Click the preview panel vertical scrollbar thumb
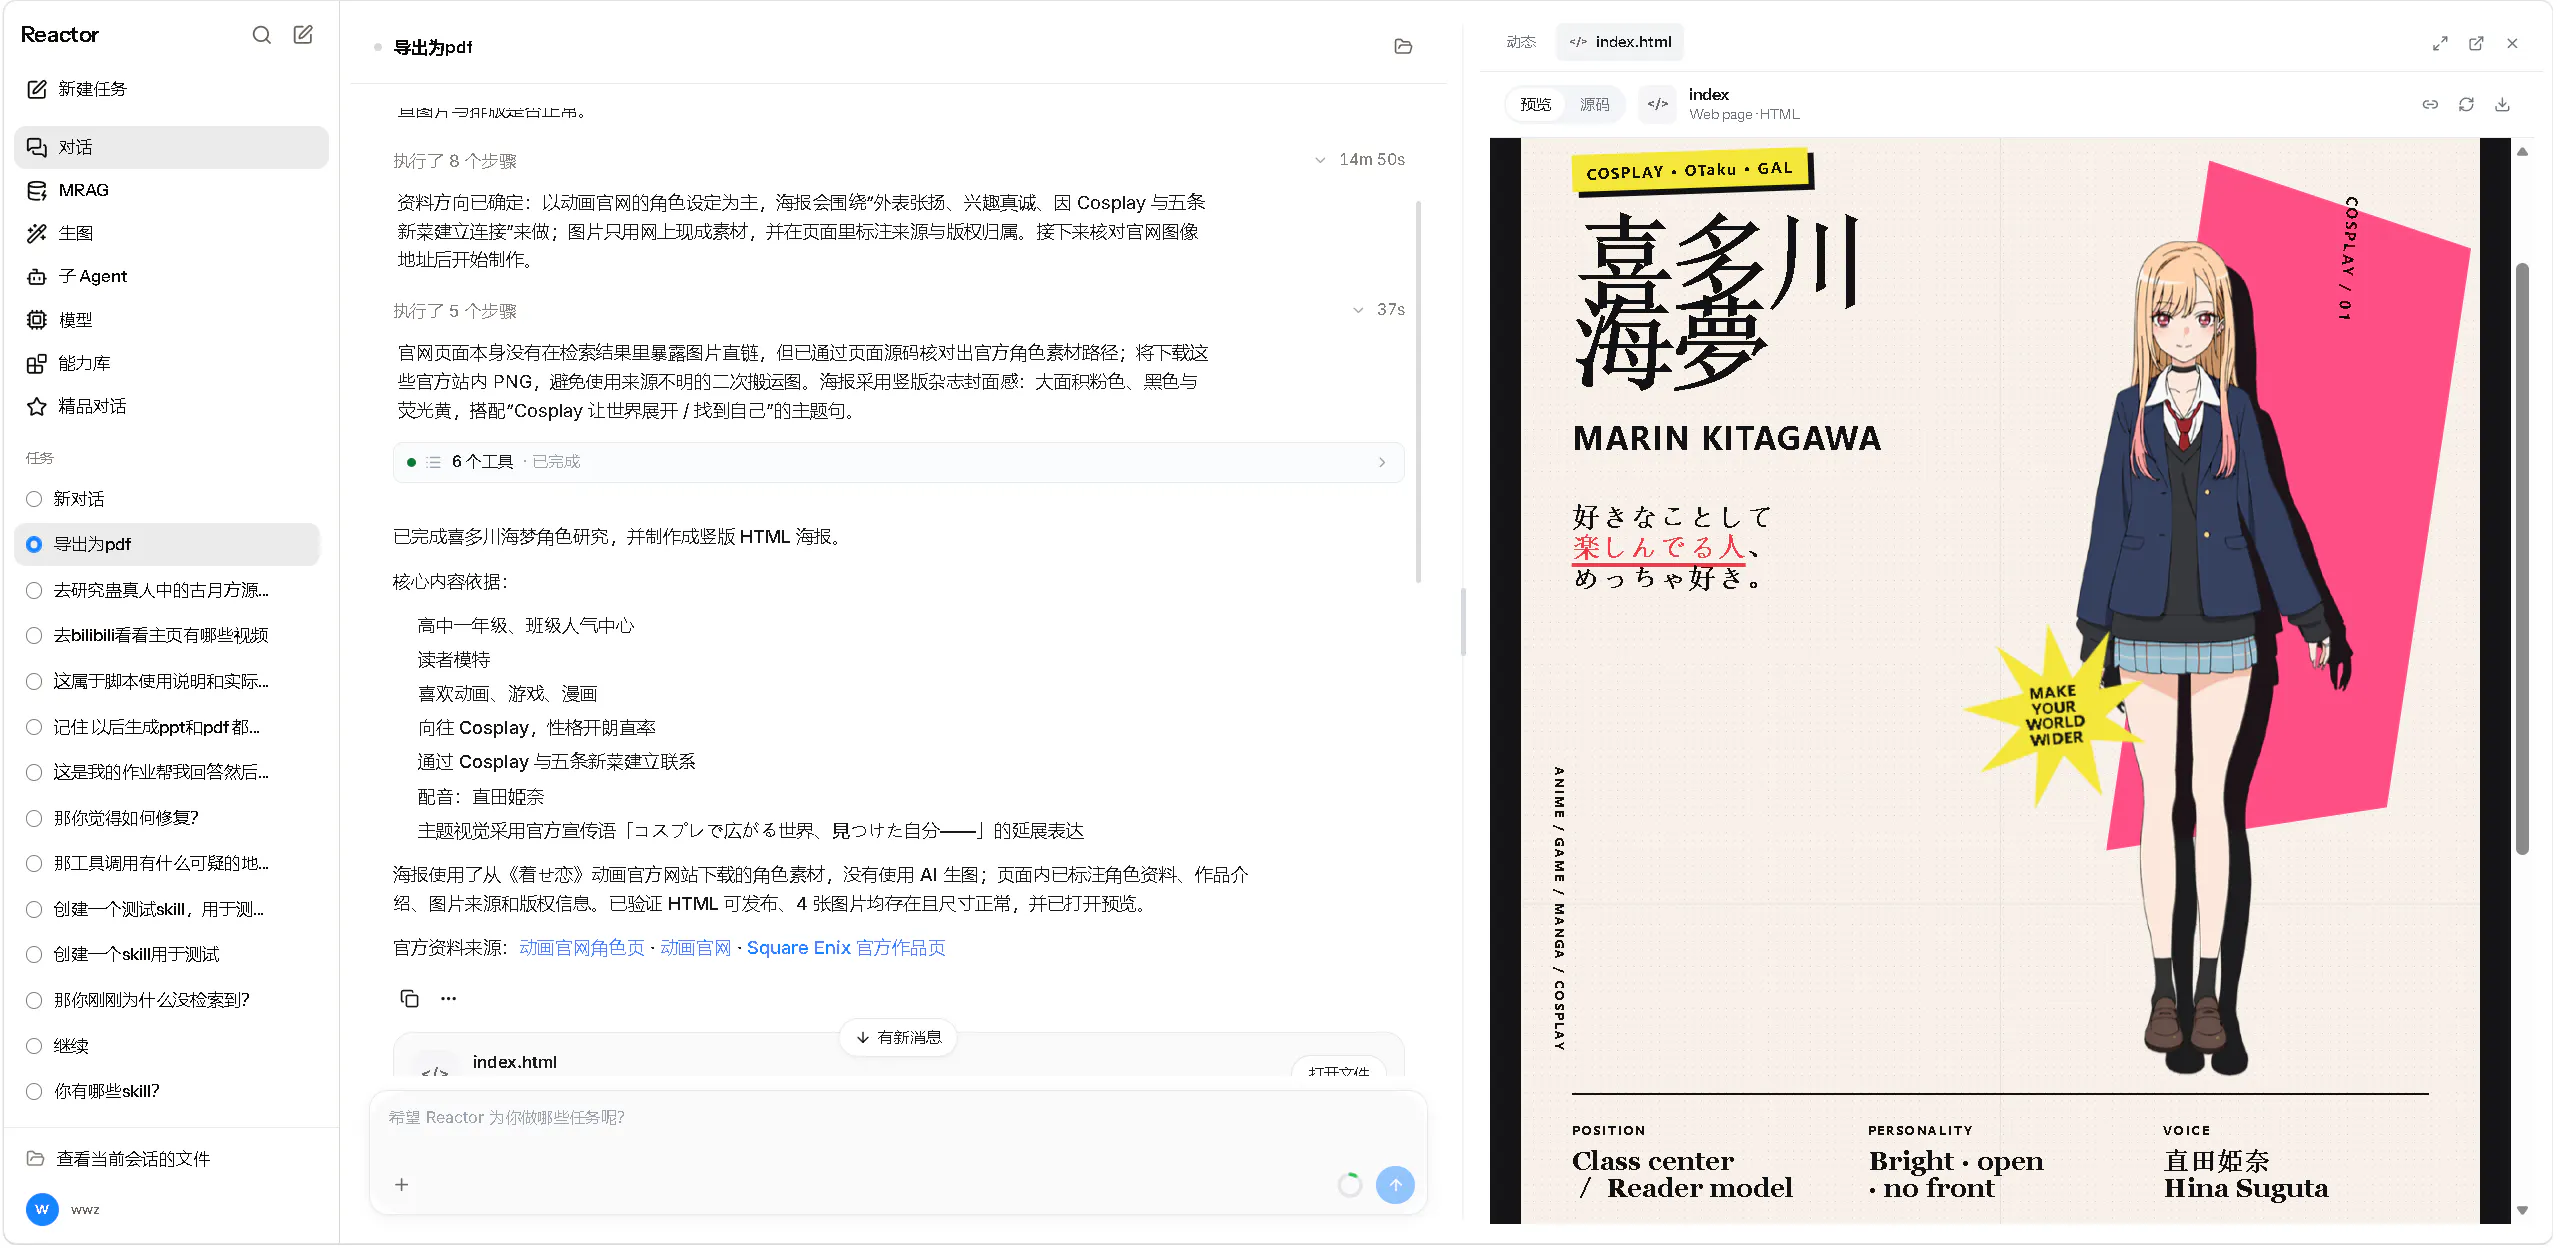This screenshot has height=1248, width=2557. (x=2521, y=560)
